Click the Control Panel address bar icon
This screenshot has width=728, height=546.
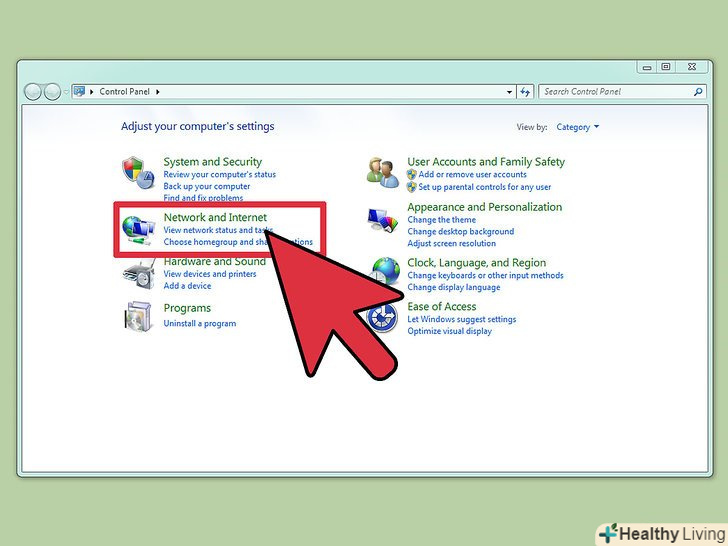79,91
